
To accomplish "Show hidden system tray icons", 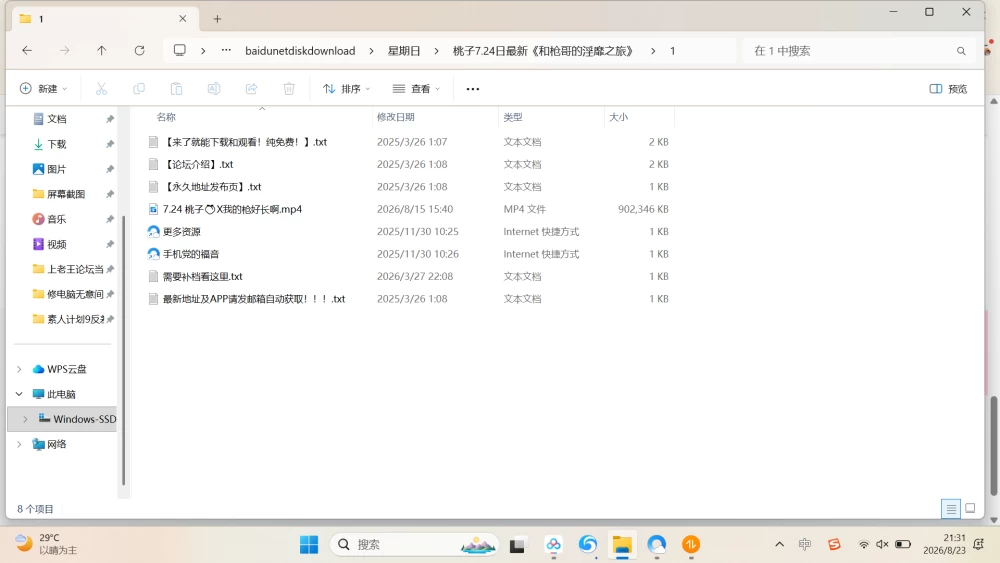I will (779, 545).
